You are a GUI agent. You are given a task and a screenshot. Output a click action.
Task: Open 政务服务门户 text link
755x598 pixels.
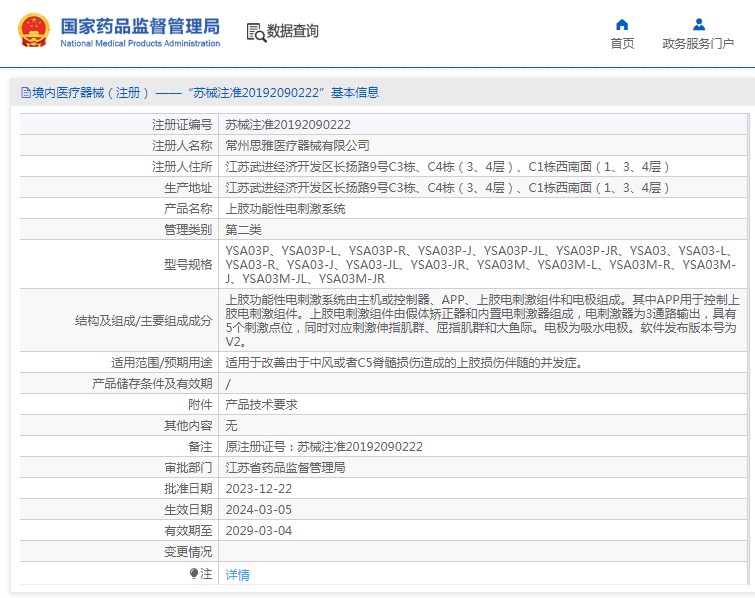click(x=698, y=44)
